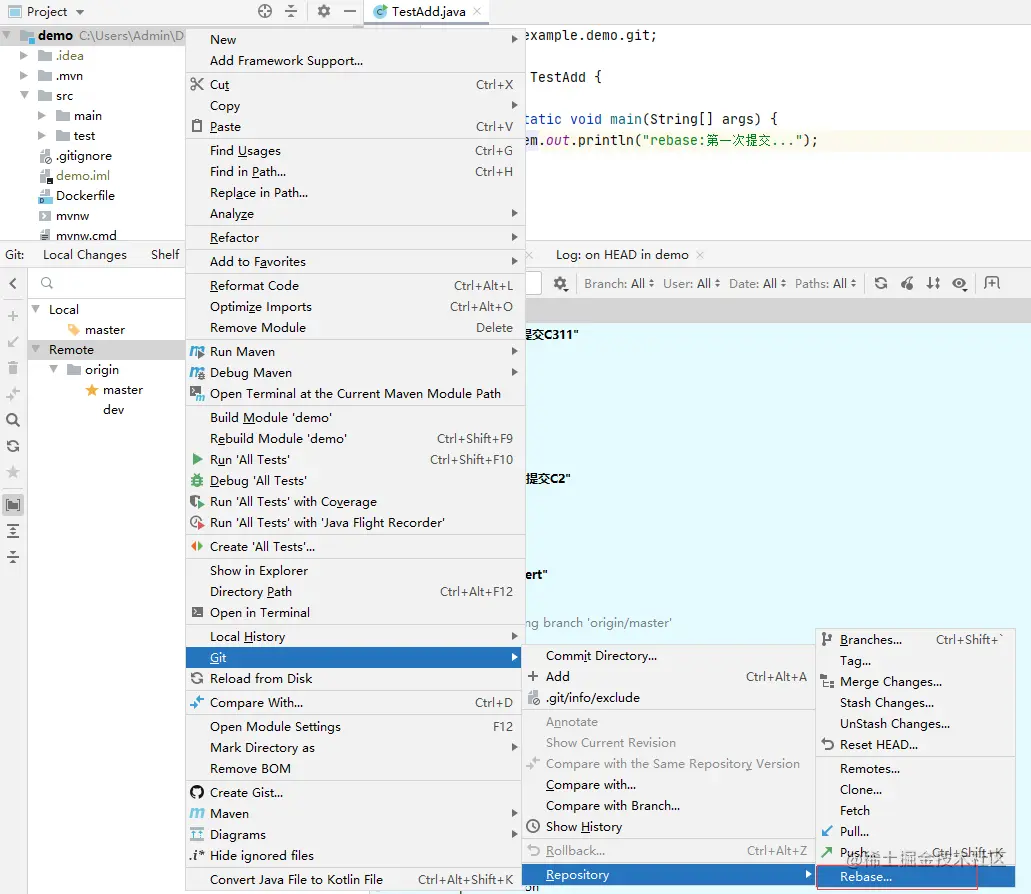The width and height of the screenshot is (1031, 894).
Task: Click the collapse all icon in Project toolbar
Action: (291, 11)
